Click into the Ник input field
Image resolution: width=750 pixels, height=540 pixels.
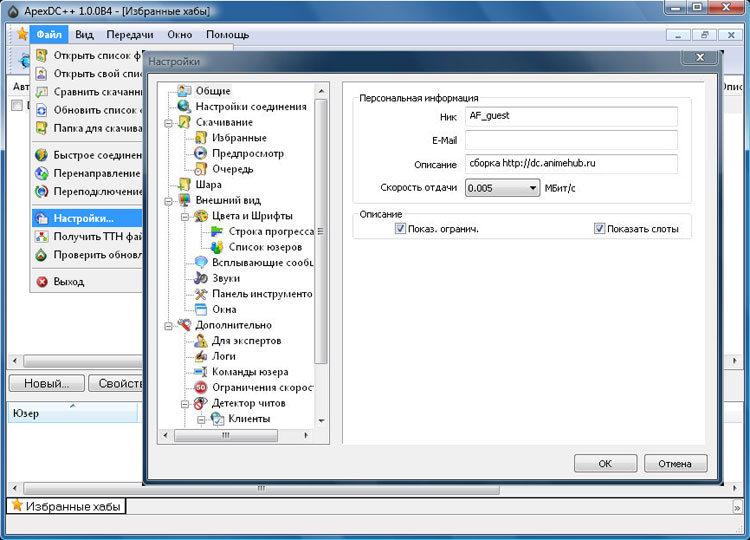pos(571,116)
